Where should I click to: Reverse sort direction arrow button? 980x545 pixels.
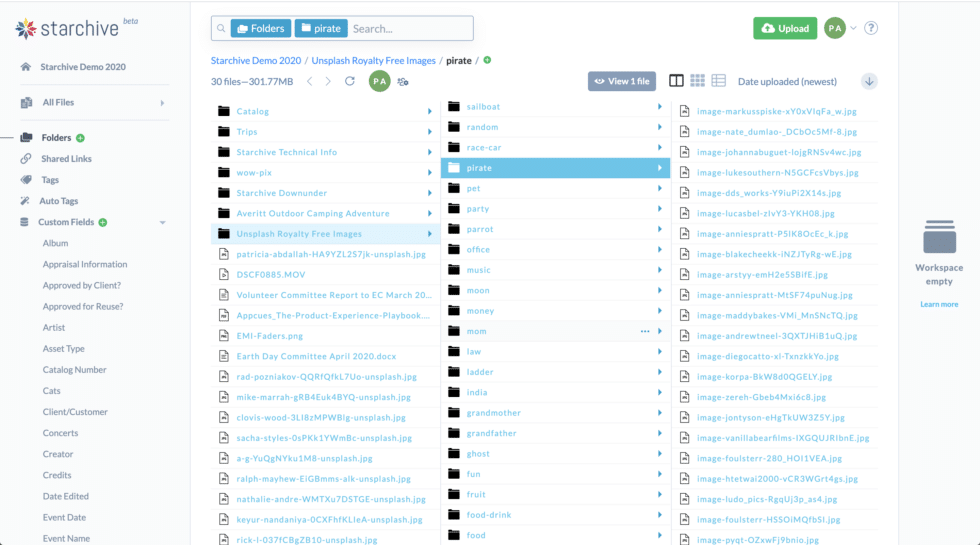coord(869,81)
